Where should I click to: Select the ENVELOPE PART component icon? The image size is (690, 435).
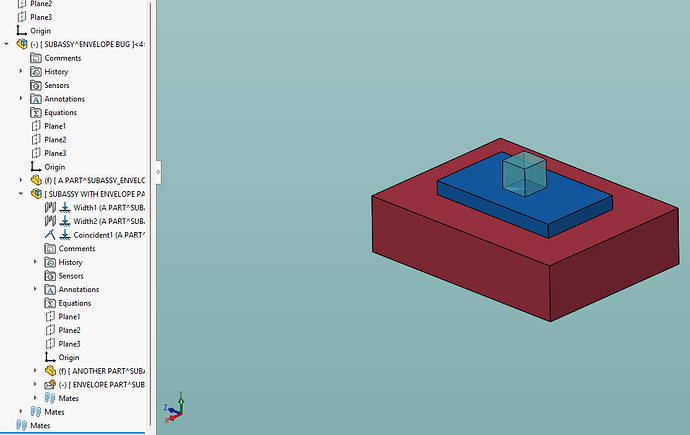click(50, 385)
